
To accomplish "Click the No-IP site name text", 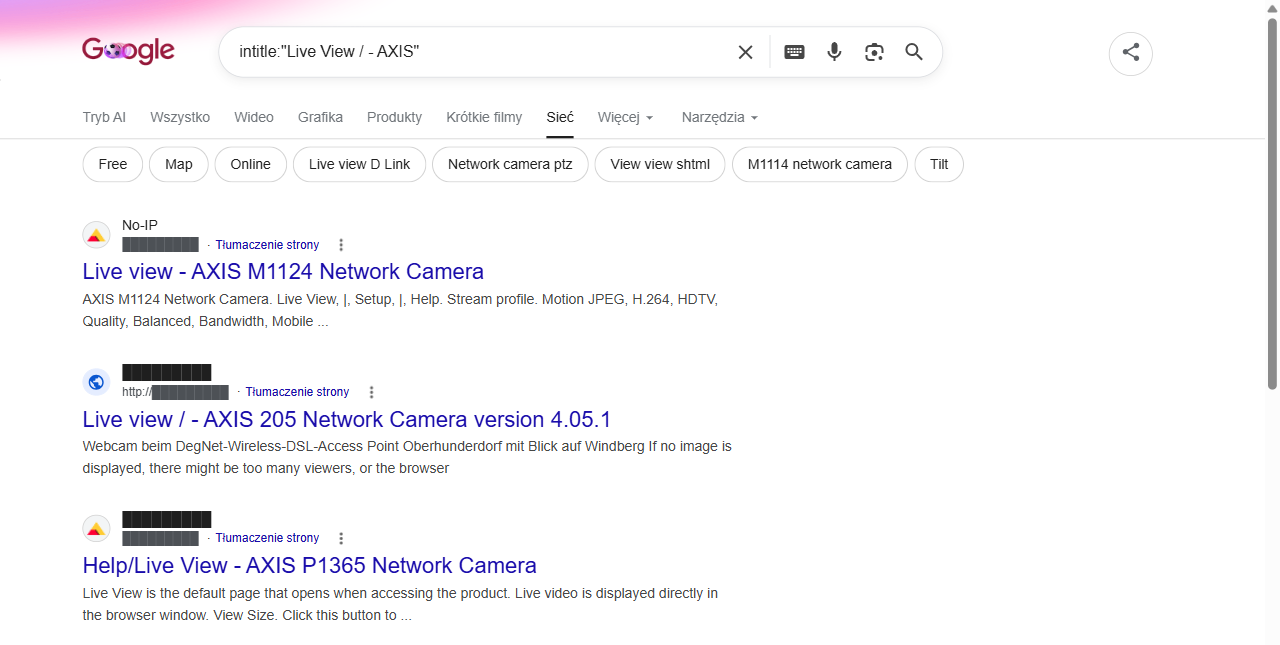I will click(140, 225).
